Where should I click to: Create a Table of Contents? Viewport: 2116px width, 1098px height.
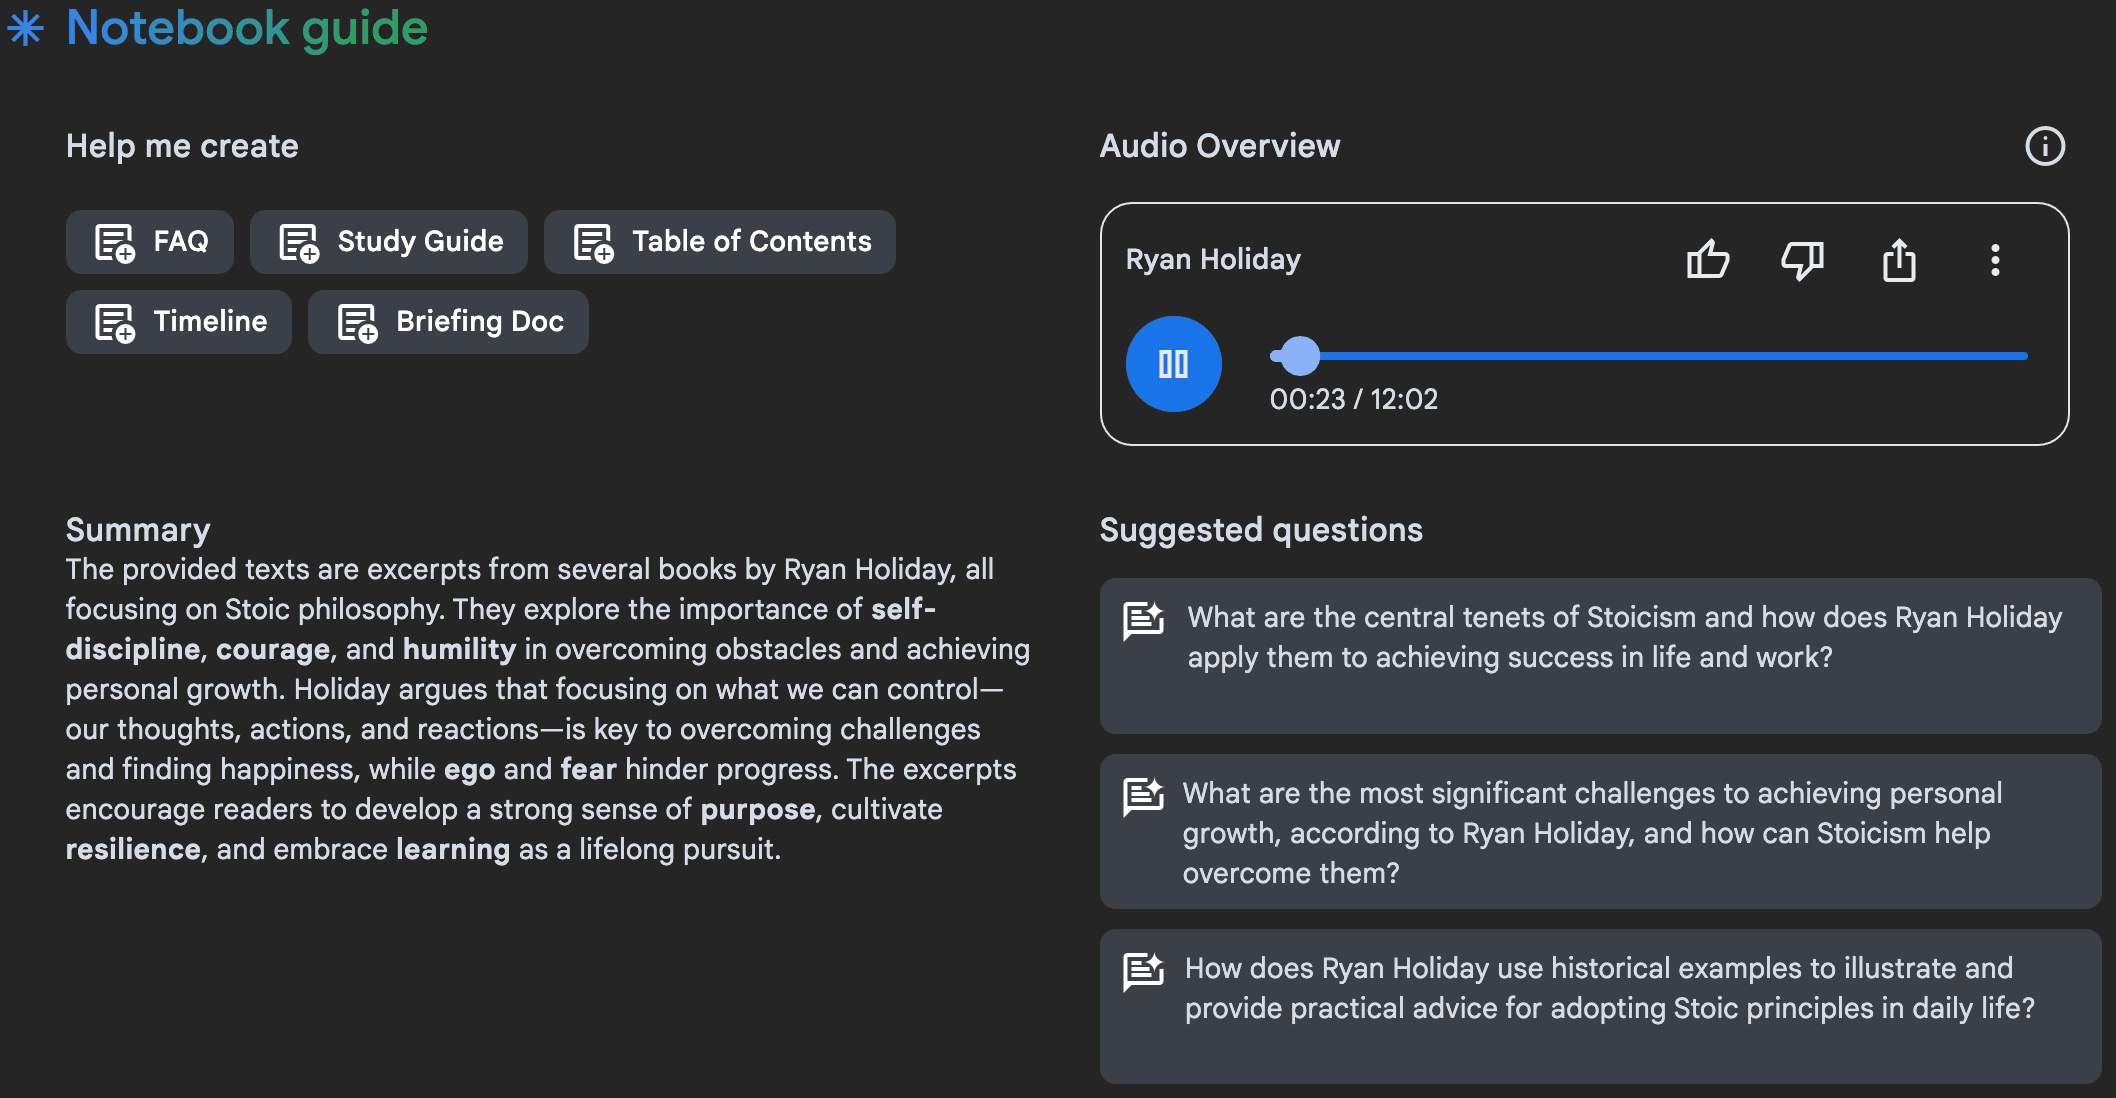720,242
